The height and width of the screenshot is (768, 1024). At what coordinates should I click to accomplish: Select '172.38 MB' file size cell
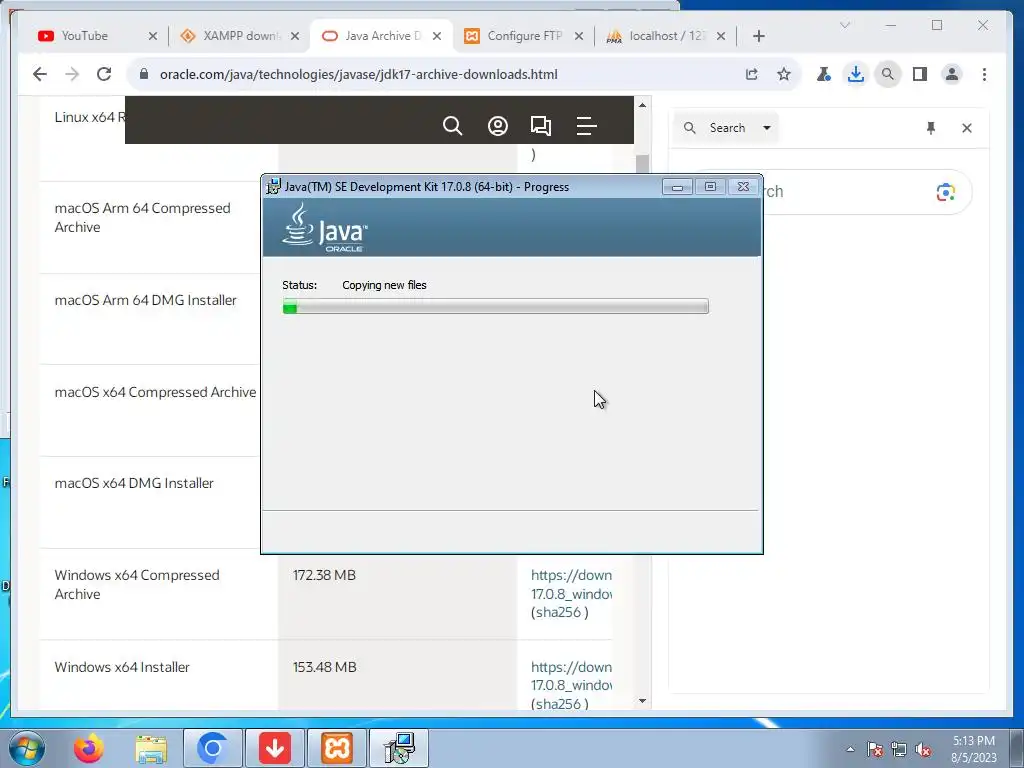tap(325, 575)
